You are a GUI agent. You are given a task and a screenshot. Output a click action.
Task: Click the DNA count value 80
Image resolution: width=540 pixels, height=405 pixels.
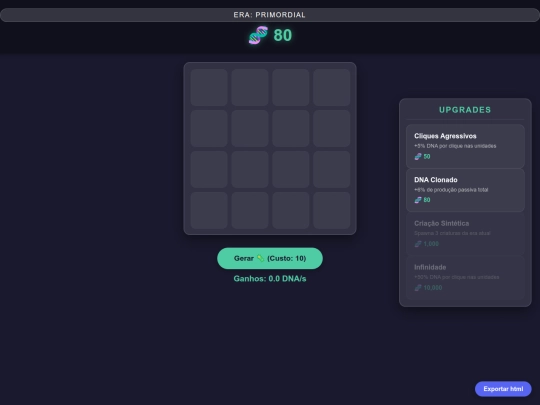coord(283,35)
